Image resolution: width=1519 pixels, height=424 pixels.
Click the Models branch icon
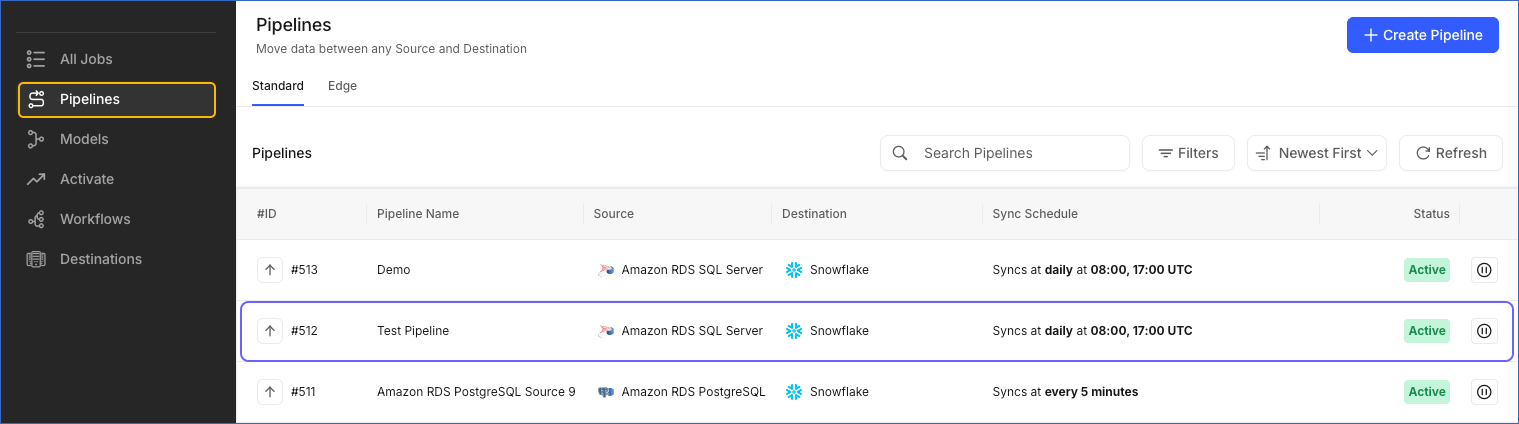(36, 139)
